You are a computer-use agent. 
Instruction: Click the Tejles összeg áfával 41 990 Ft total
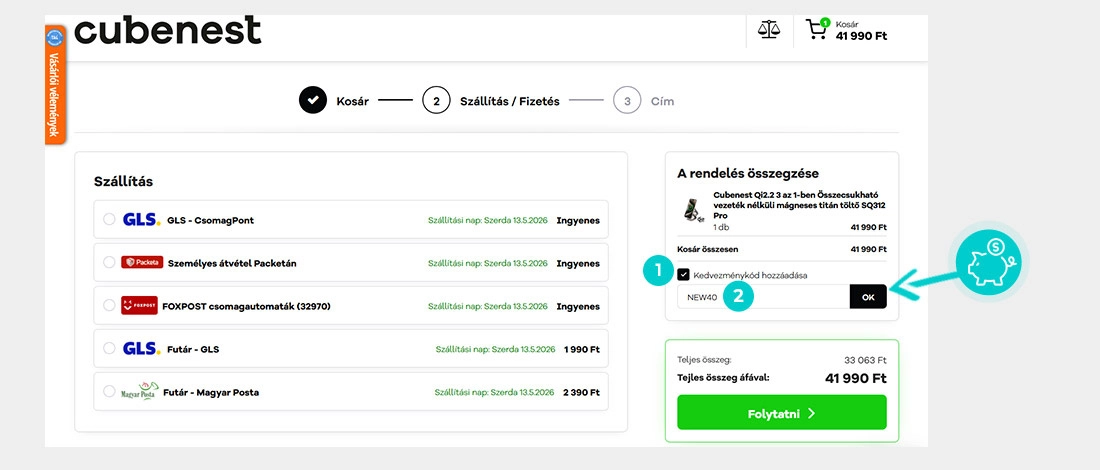(x=856, y=378)
